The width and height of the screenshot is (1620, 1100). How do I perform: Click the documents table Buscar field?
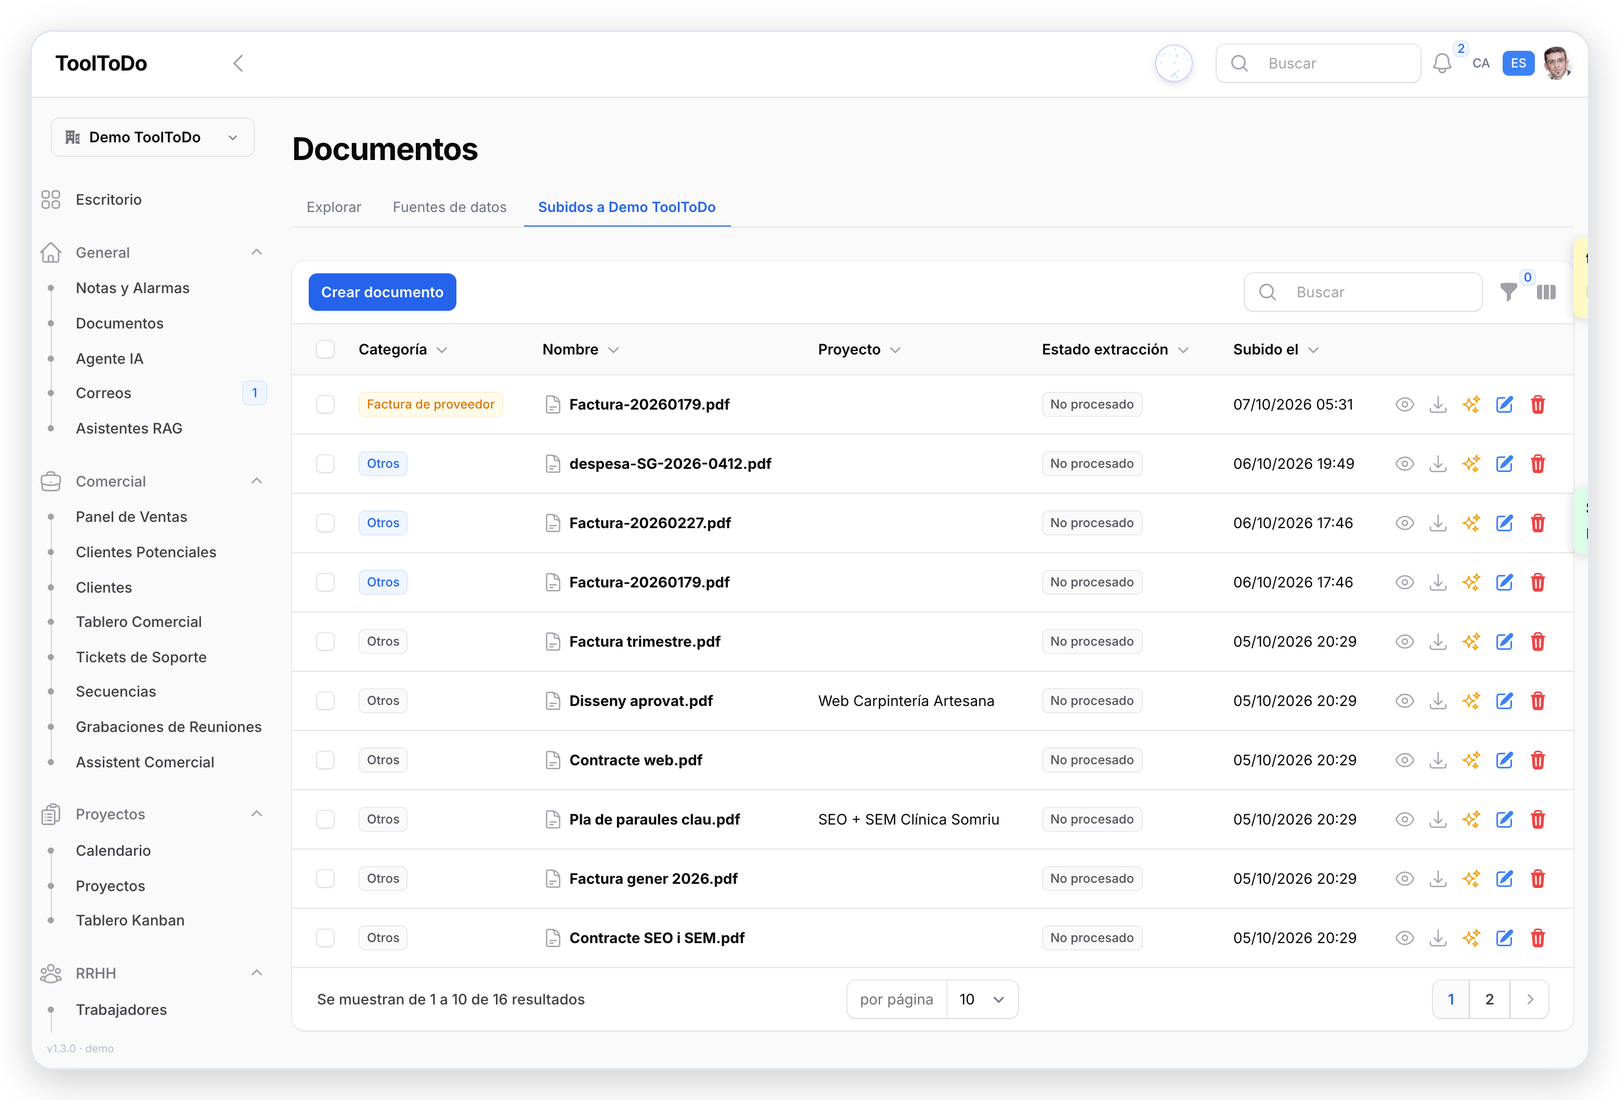coord(1363,292)
